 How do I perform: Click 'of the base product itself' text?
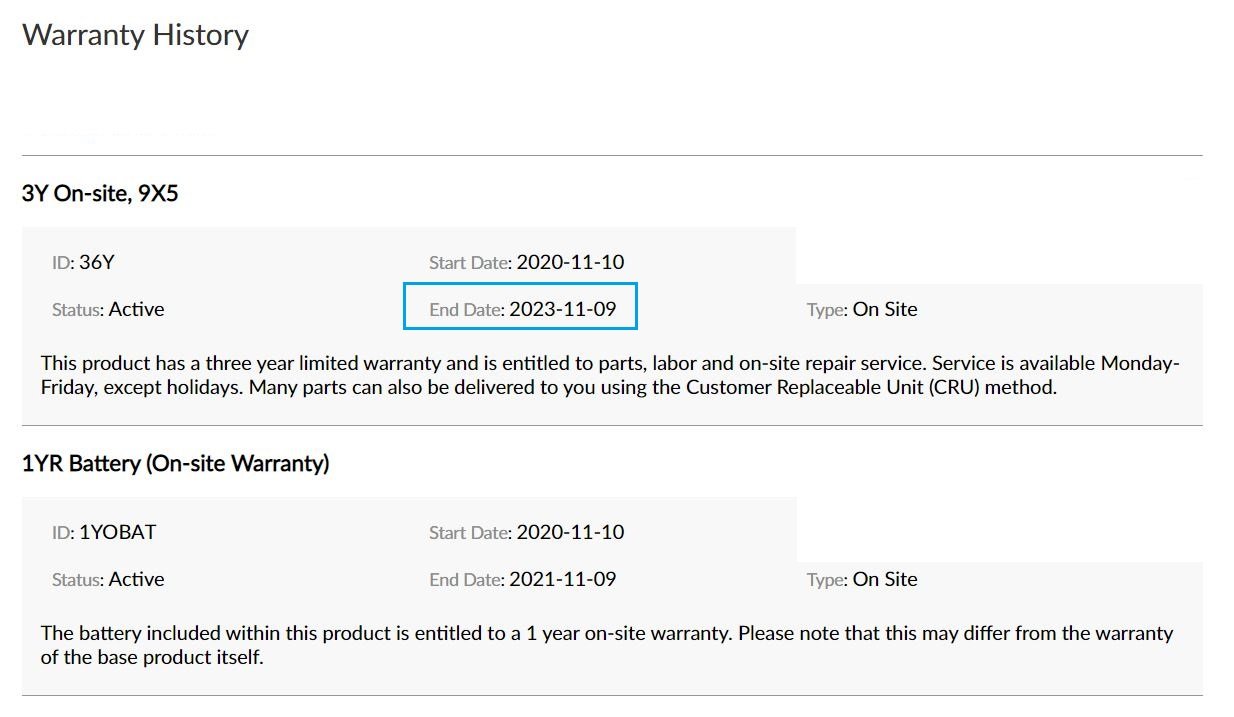pyautogui.click(x=152, y=658)
